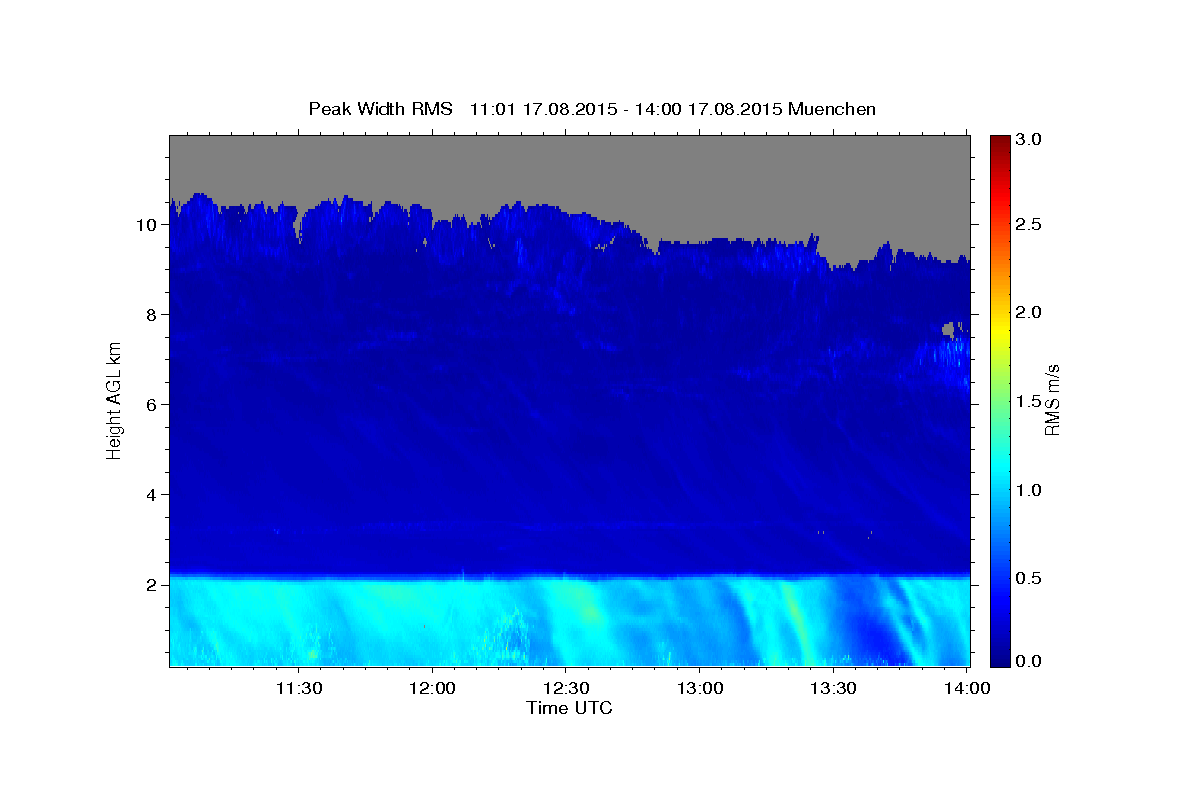Click the 12:00 time tick label
Screen dimensions: 1200x800
(x=432, y=688)
